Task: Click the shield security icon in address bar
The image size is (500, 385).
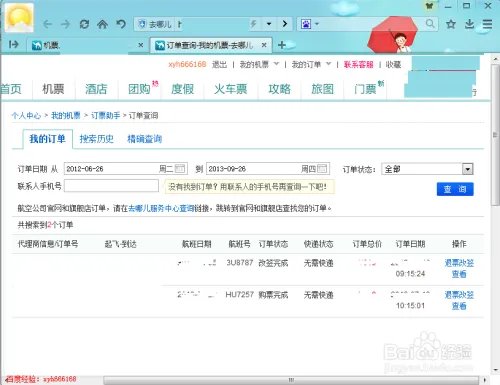Action: pos(142,24)
